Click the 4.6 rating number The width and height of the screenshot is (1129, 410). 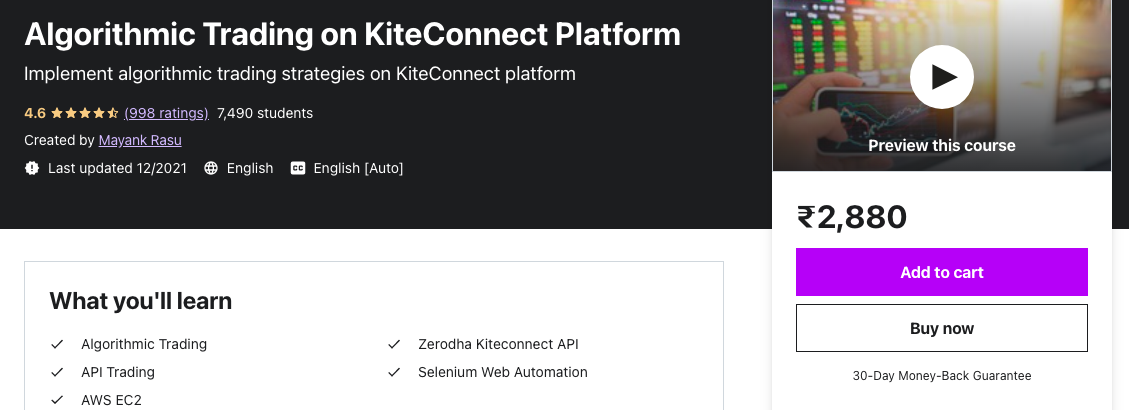pyautogui.click(x=35, y=113)
